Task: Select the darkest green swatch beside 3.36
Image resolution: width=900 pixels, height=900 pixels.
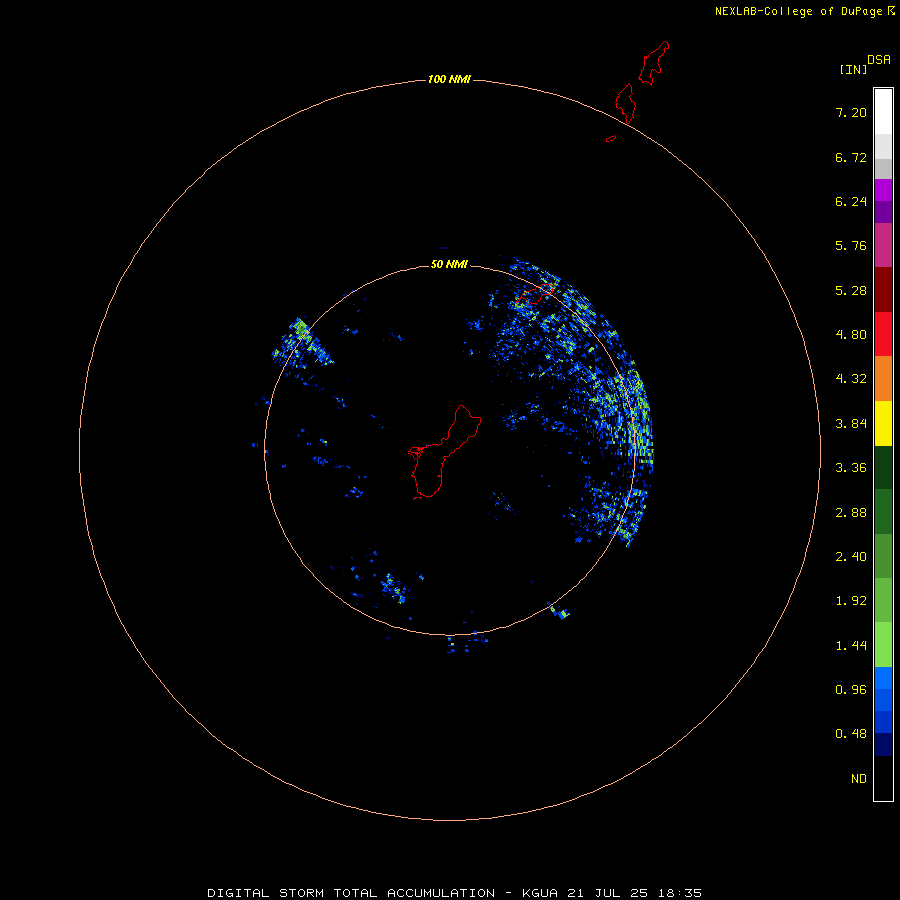Action: [883, 467]
